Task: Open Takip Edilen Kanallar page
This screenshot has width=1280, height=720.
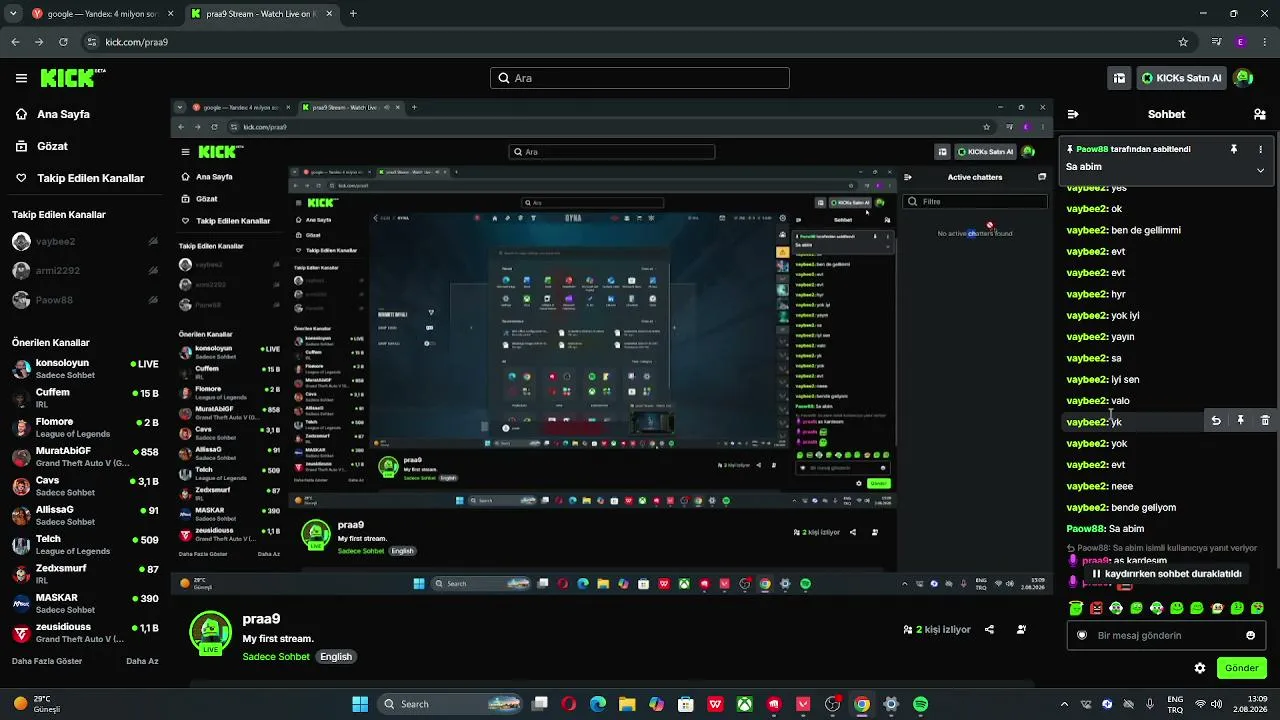Action: coord(90,178)
